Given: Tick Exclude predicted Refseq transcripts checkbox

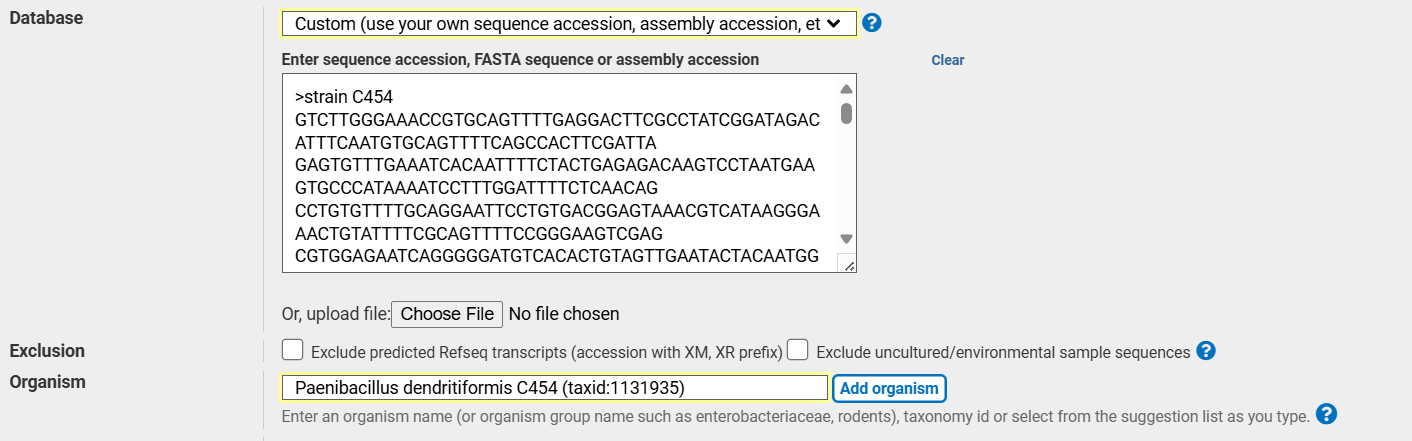Looking at the screenshot, I should [x=293, y=350].
